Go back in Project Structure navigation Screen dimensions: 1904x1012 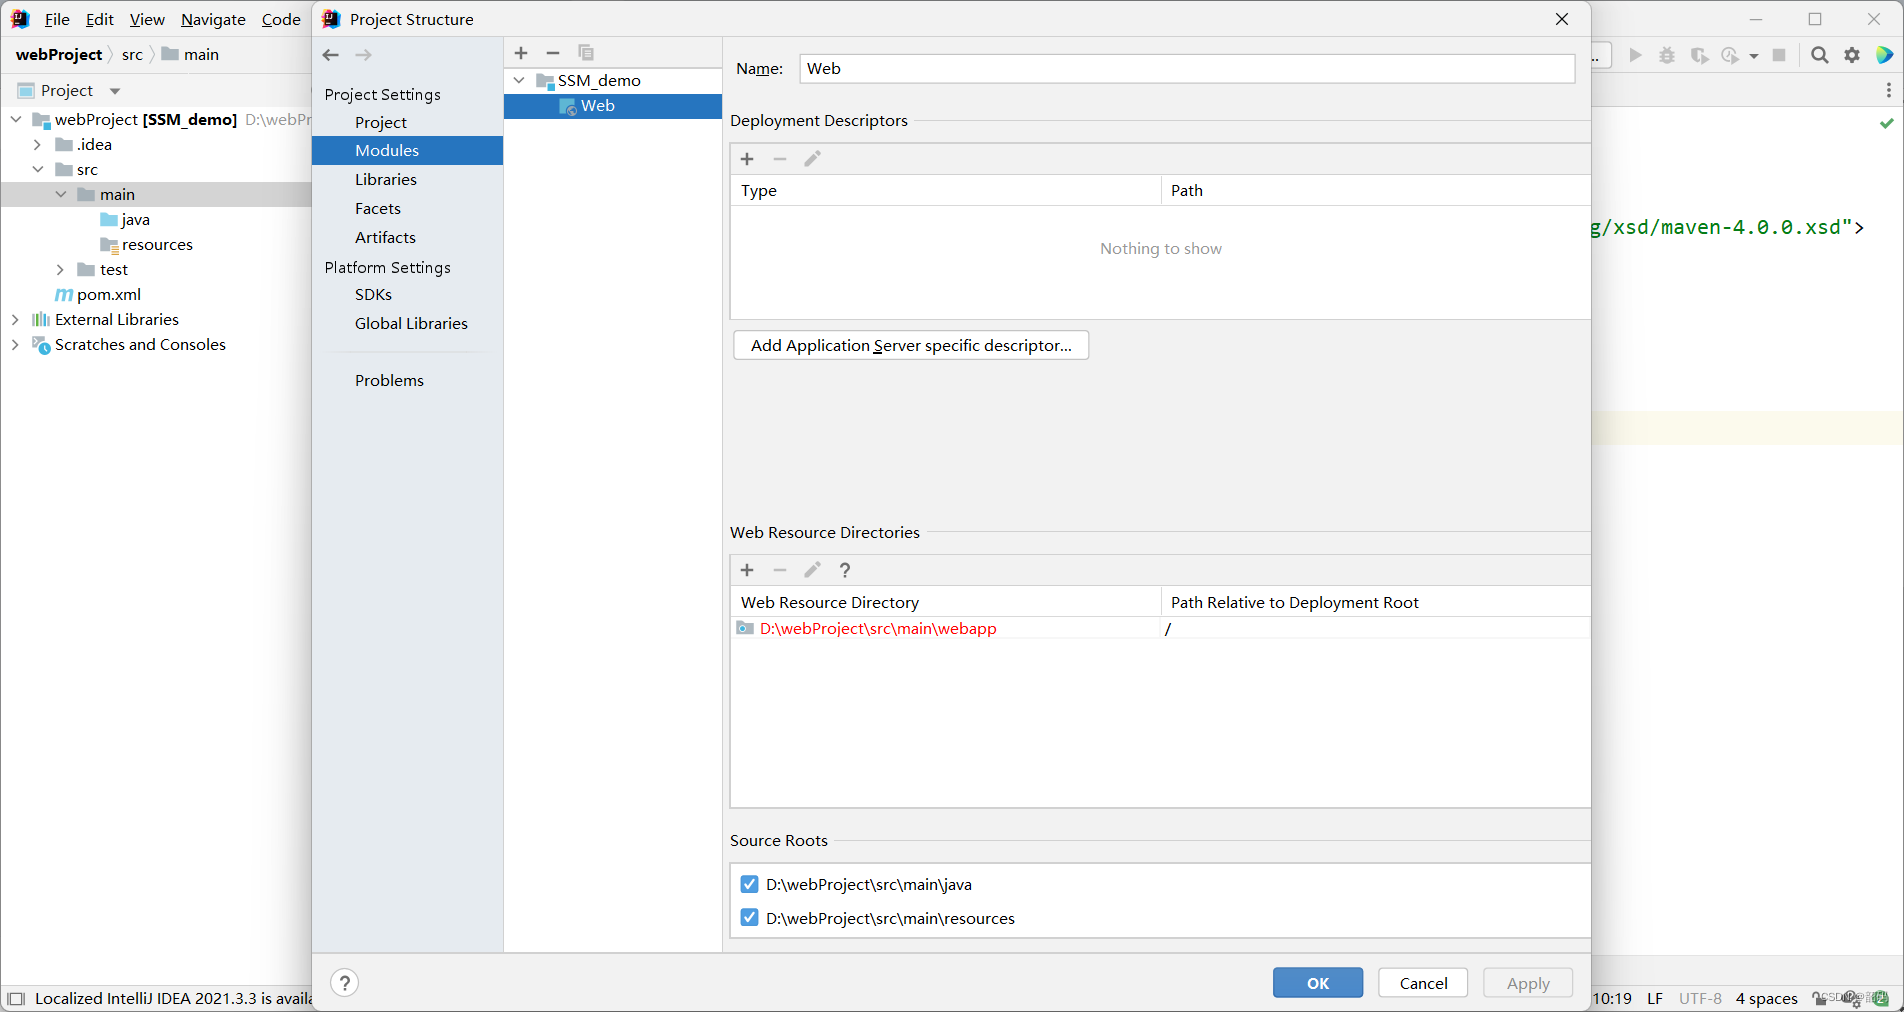tap(331, 55)
